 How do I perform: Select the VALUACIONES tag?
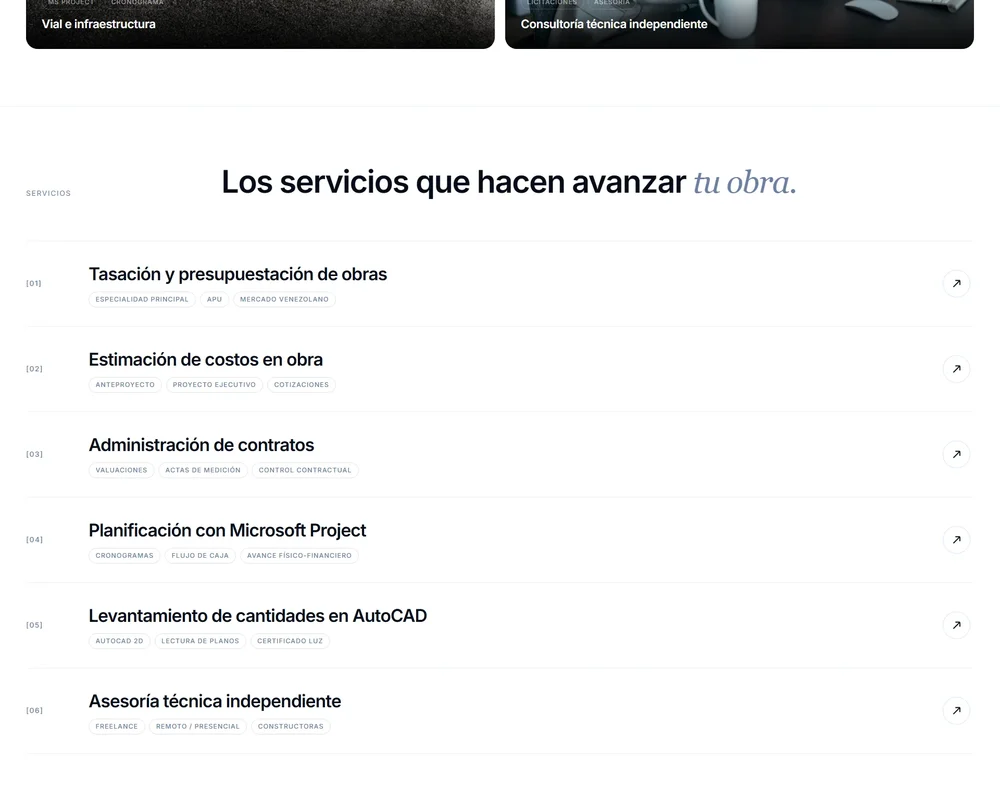[121, 470]
